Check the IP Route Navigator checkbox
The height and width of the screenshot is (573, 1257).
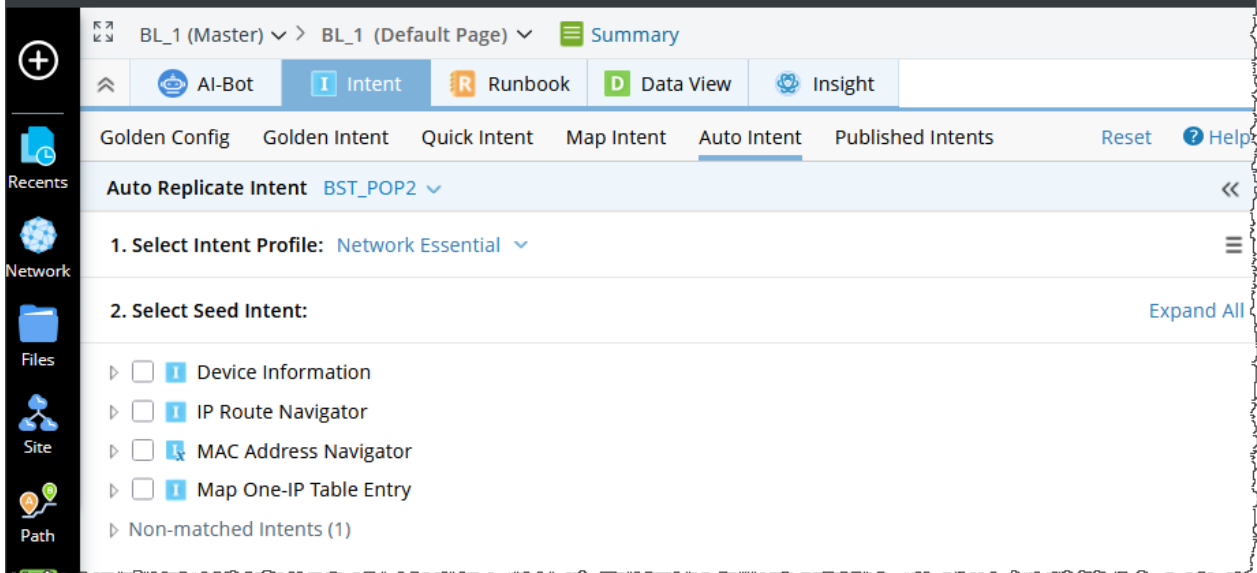pyautogui.click(x=143, y=412)
